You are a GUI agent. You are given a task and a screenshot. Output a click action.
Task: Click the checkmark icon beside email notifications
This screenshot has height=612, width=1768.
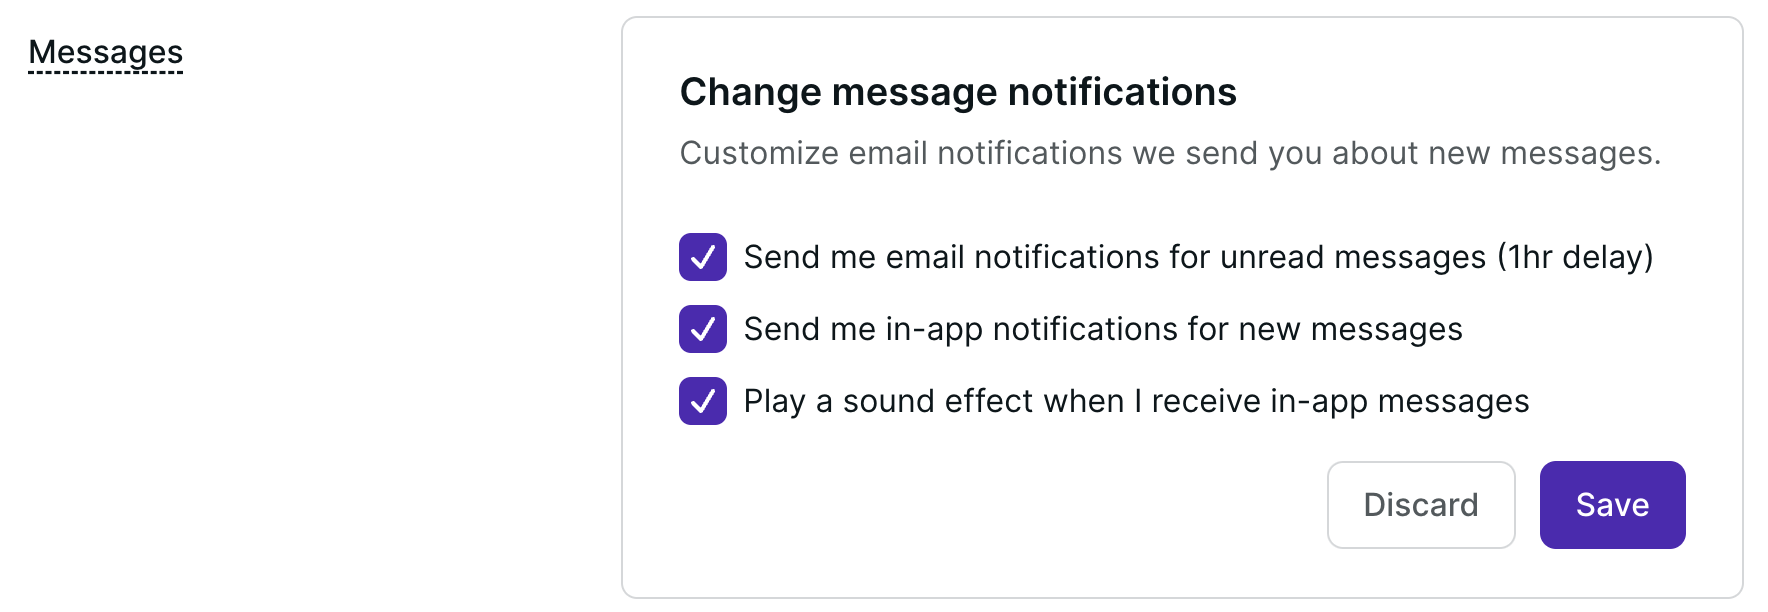tap(703, 257)
